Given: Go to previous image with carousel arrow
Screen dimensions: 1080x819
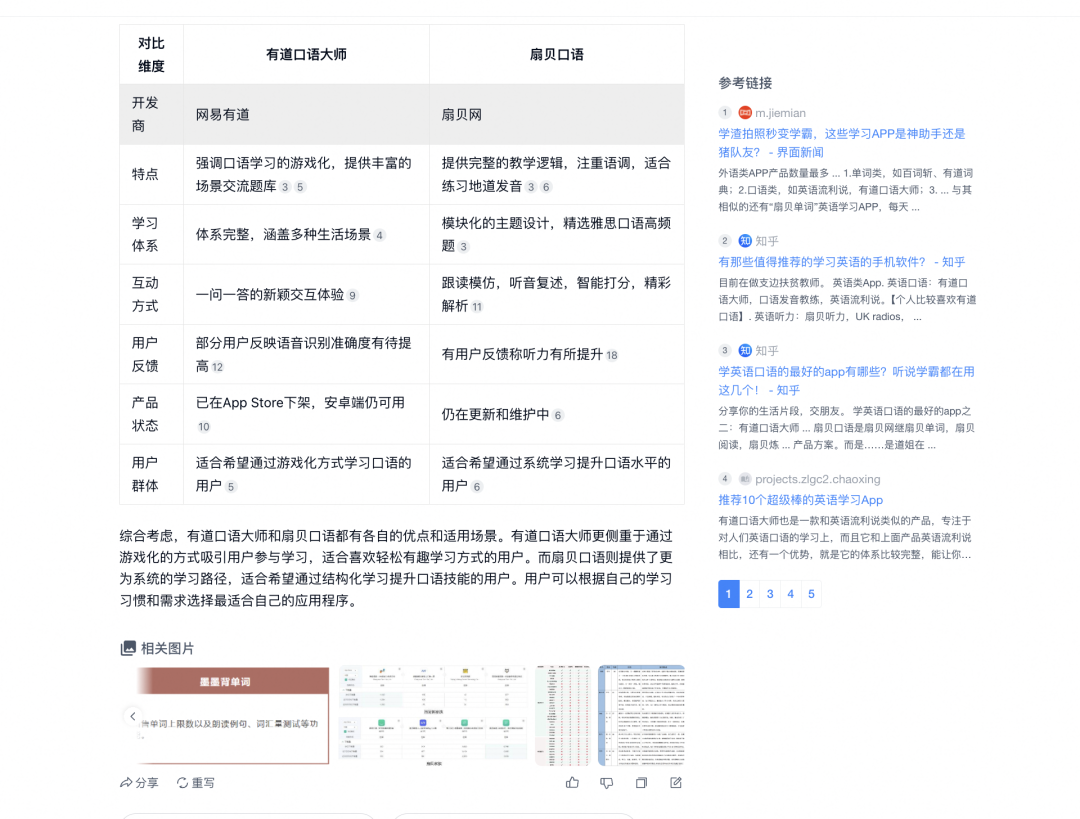Looking at the screenshot, I should [133, 716].
